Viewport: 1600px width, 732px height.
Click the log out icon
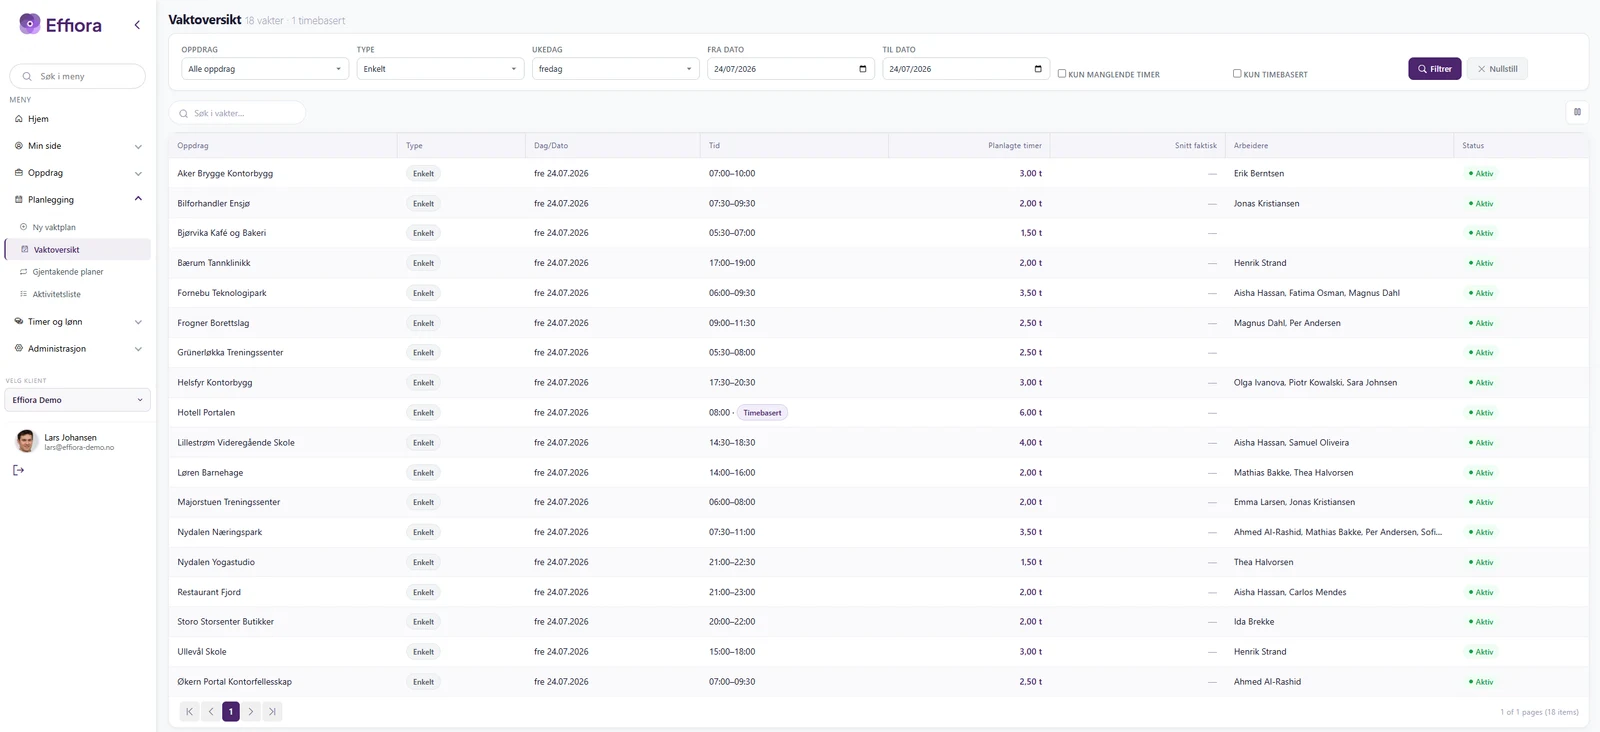pos(18,470)
